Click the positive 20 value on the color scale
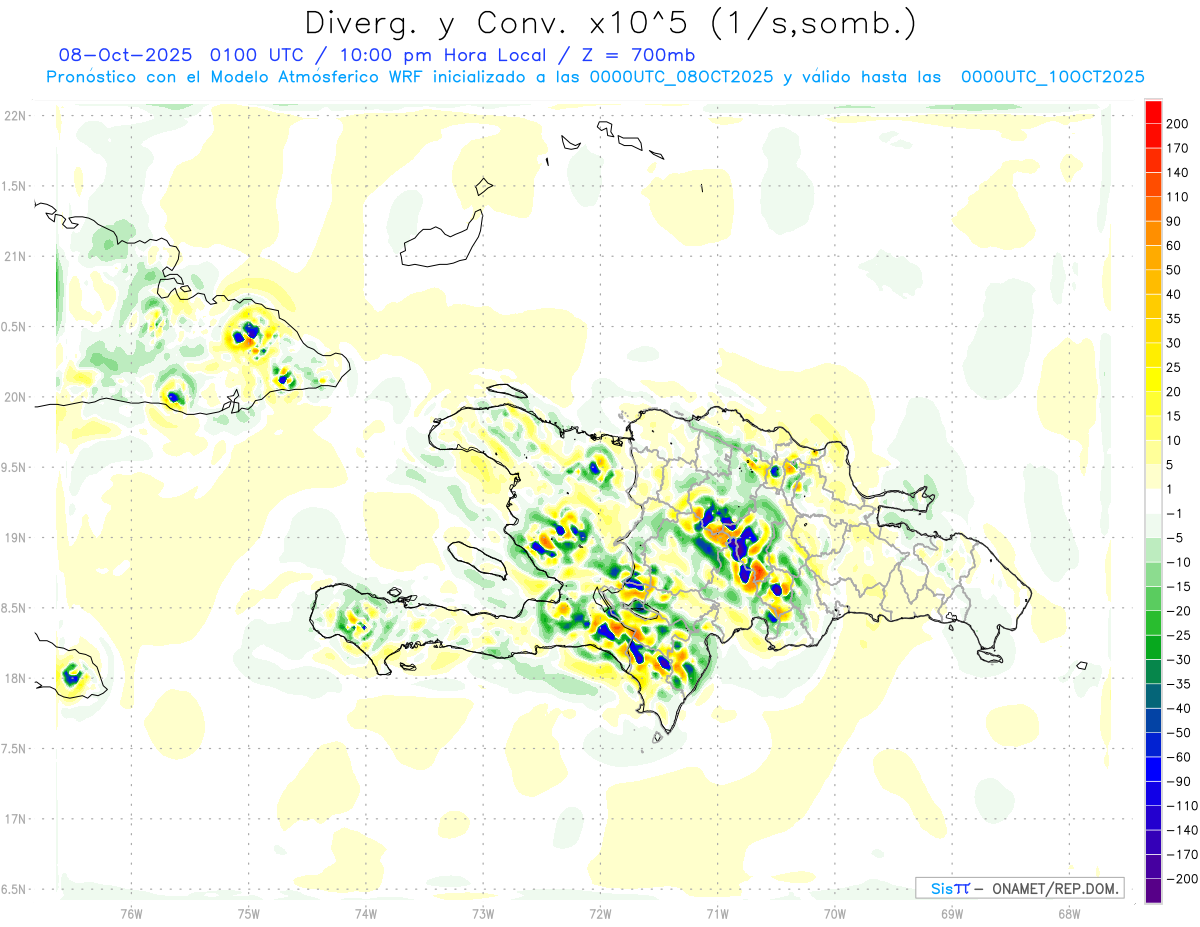Image resolution: width=1200 pixels, height=927 pixels. pyautogui.click(x=1175, y=391)
